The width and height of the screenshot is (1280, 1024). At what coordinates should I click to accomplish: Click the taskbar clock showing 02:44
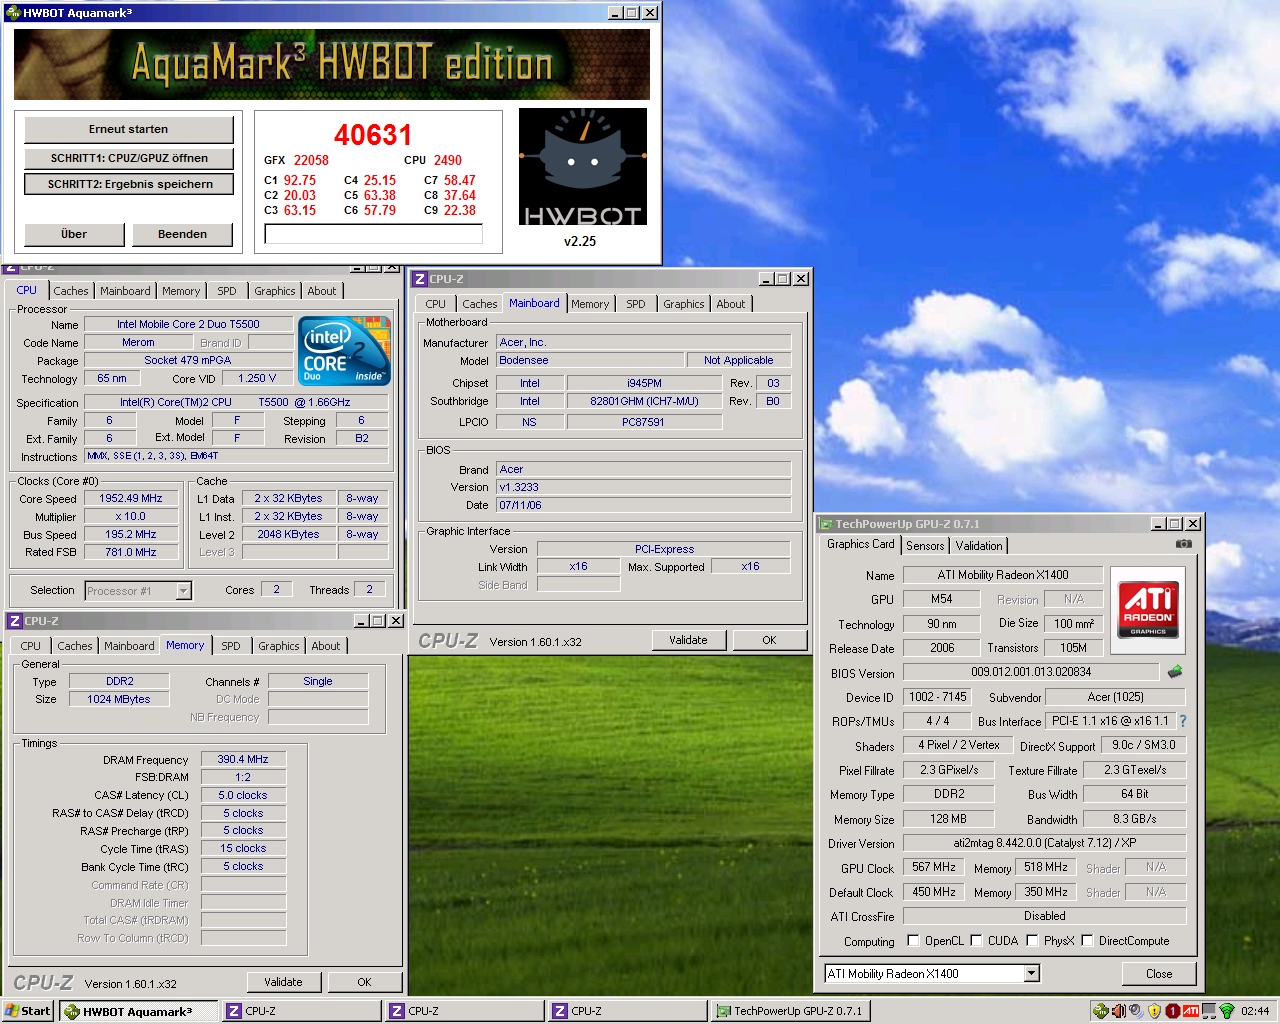pos(1255,1011)
